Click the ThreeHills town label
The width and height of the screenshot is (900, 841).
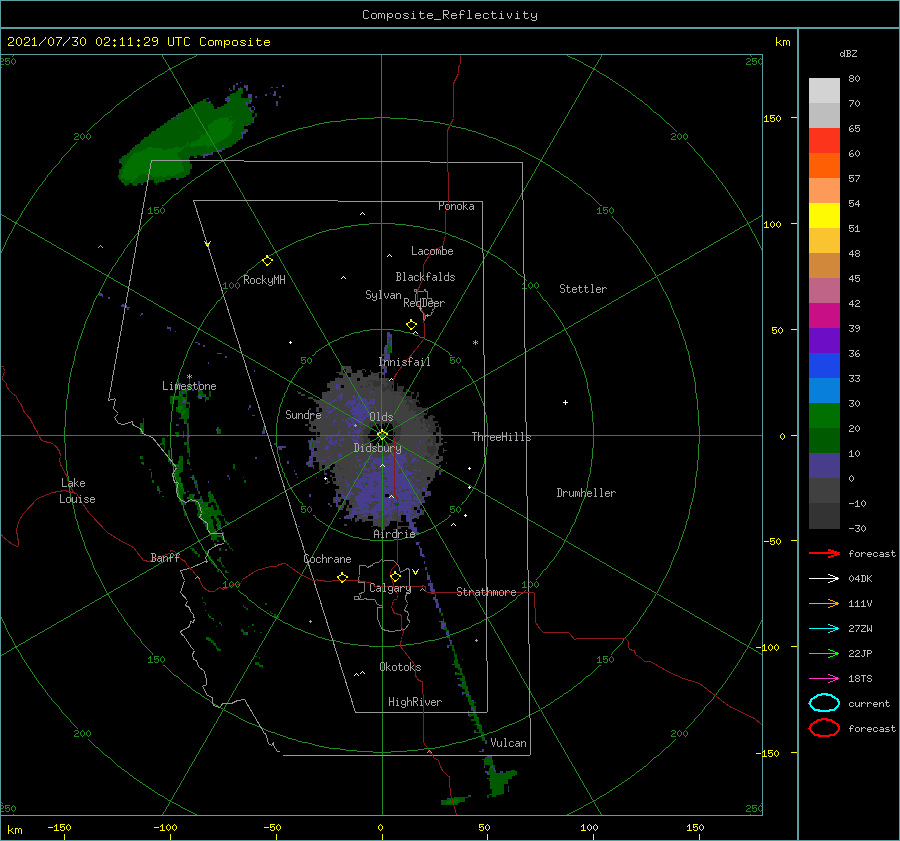click(502, 437)
